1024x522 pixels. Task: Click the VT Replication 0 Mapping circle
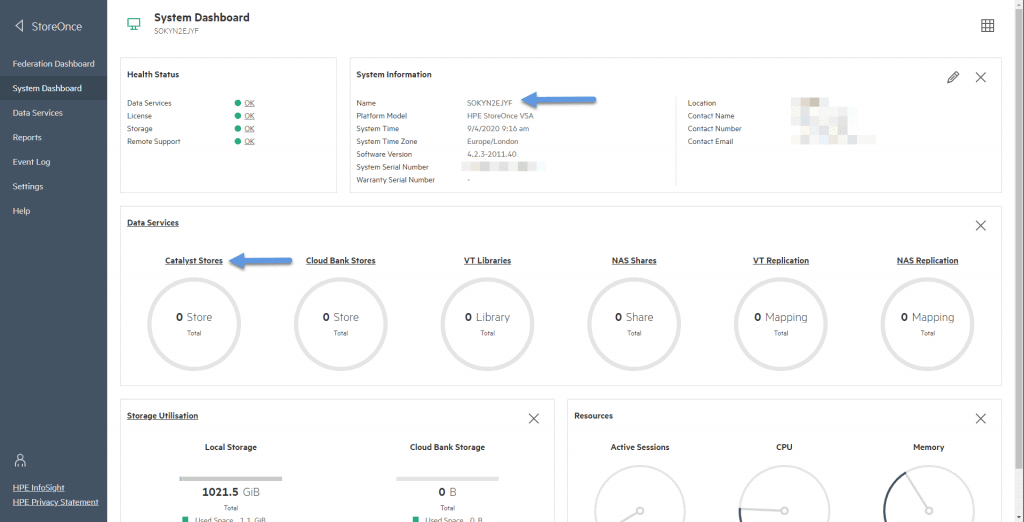pos(781,323)
